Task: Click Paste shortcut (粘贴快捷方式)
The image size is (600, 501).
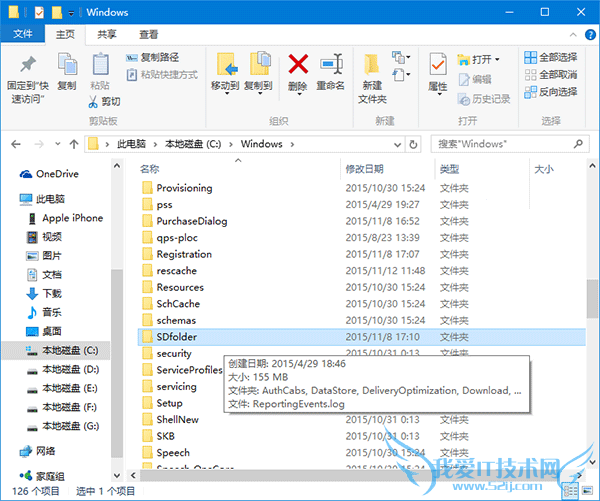Action: (162, 74)
